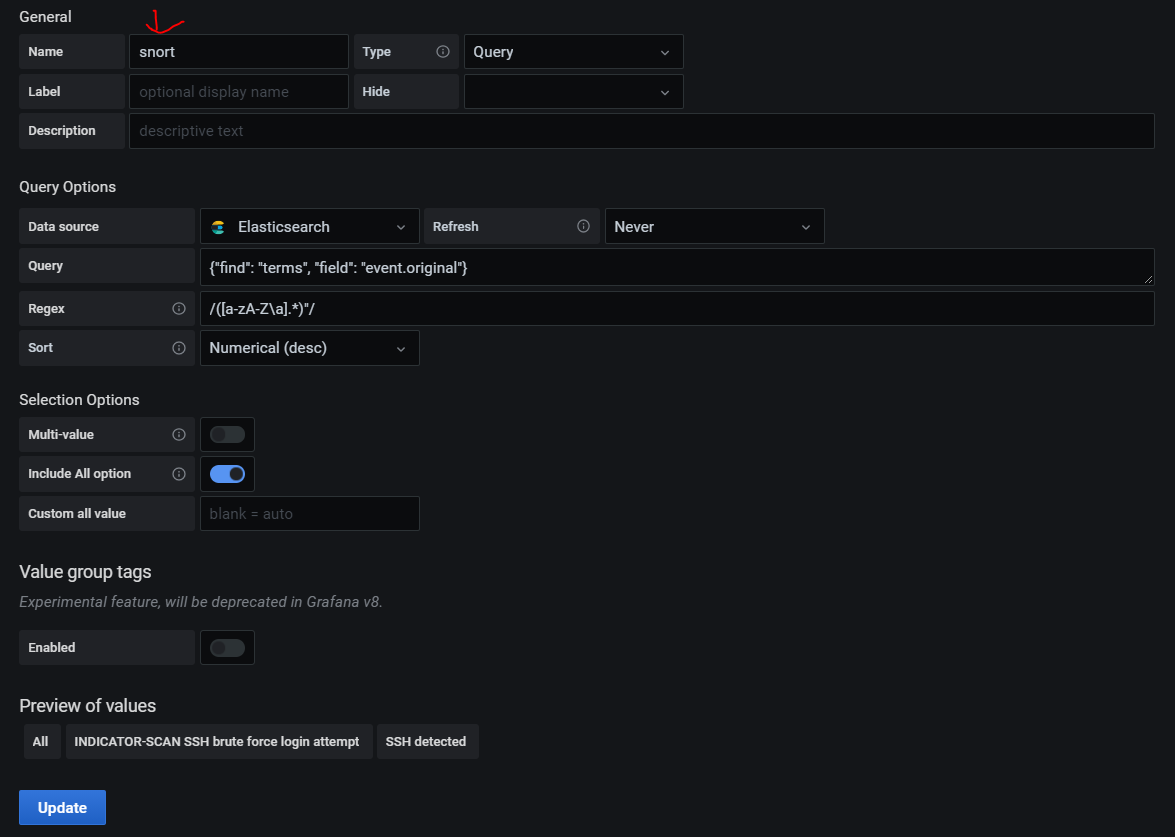This screenshot has height=837, width=1175.
Task: Open the Hide dropdown
Action: (573, 91)
